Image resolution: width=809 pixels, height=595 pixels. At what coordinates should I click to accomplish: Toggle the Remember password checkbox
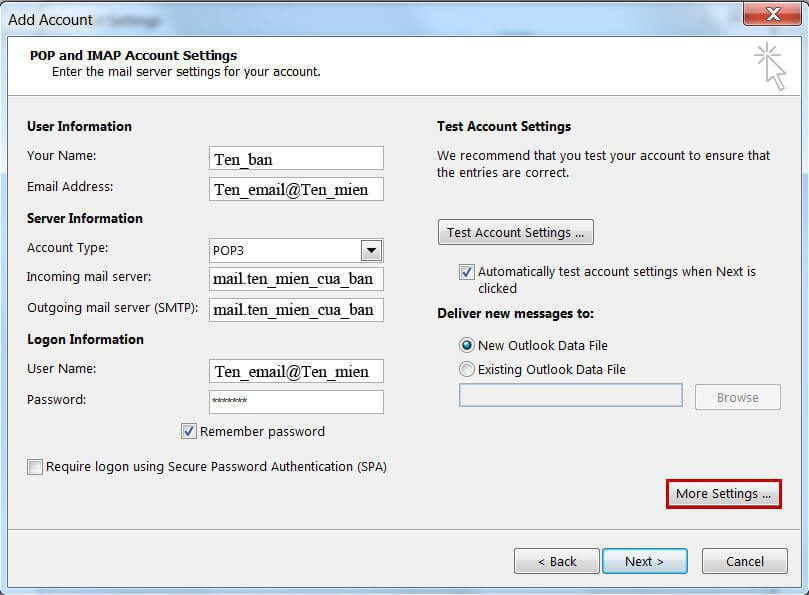[x=189, y=432]
